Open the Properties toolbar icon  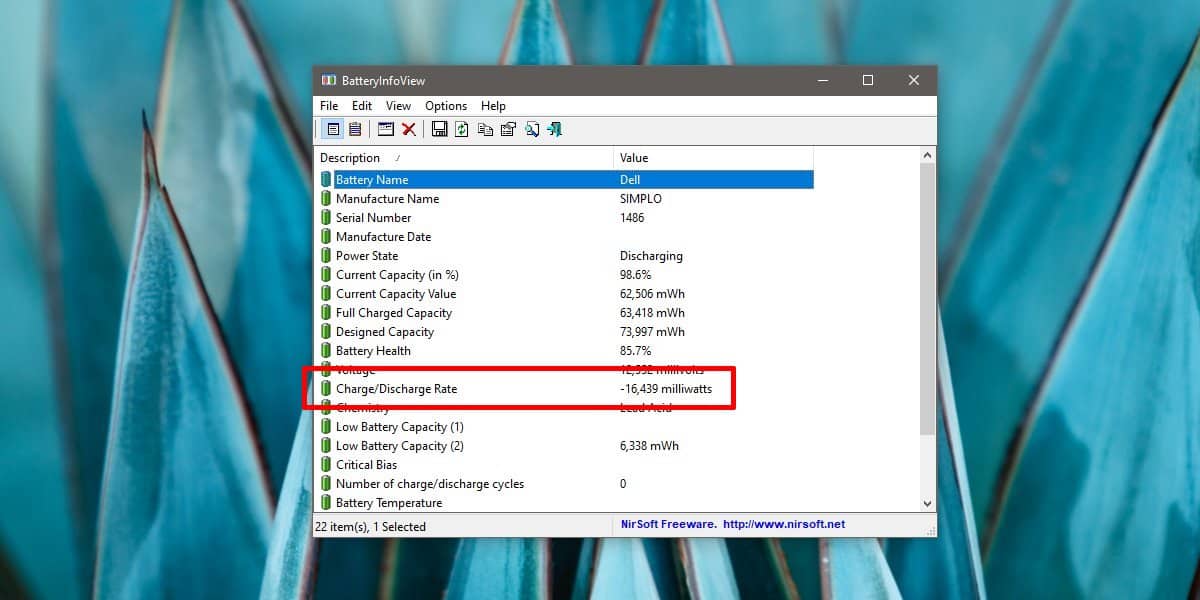coord(508,129)
